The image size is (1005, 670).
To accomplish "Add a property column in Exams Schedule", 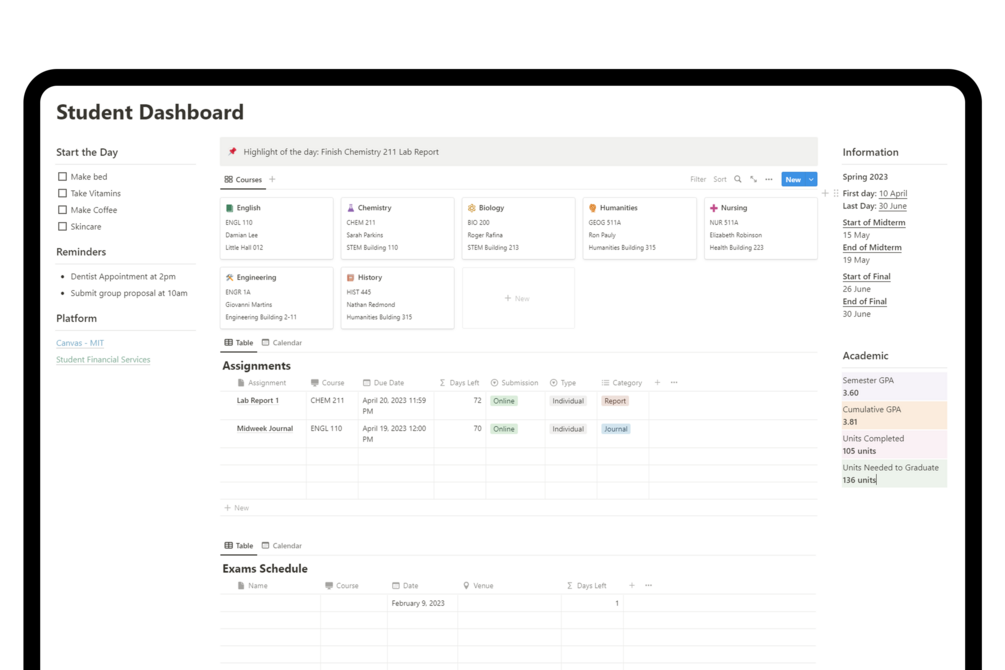I will coord(632,585).
